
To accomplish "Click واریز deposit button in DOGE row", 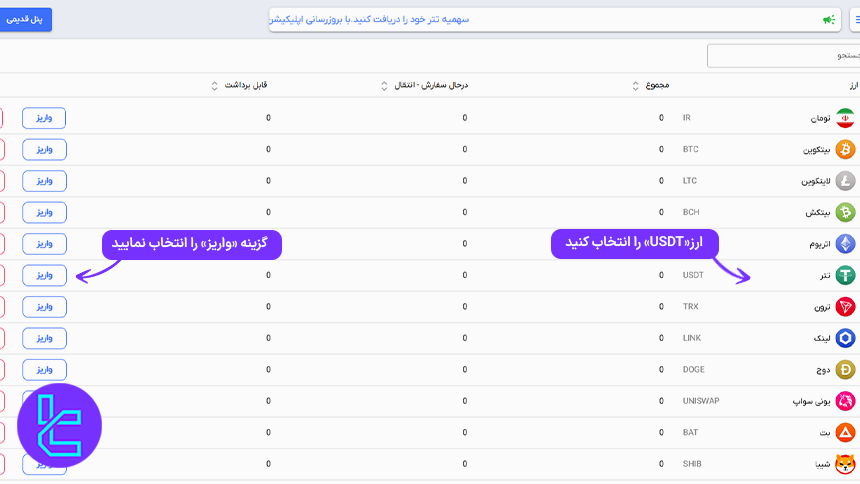I will 44,370.
